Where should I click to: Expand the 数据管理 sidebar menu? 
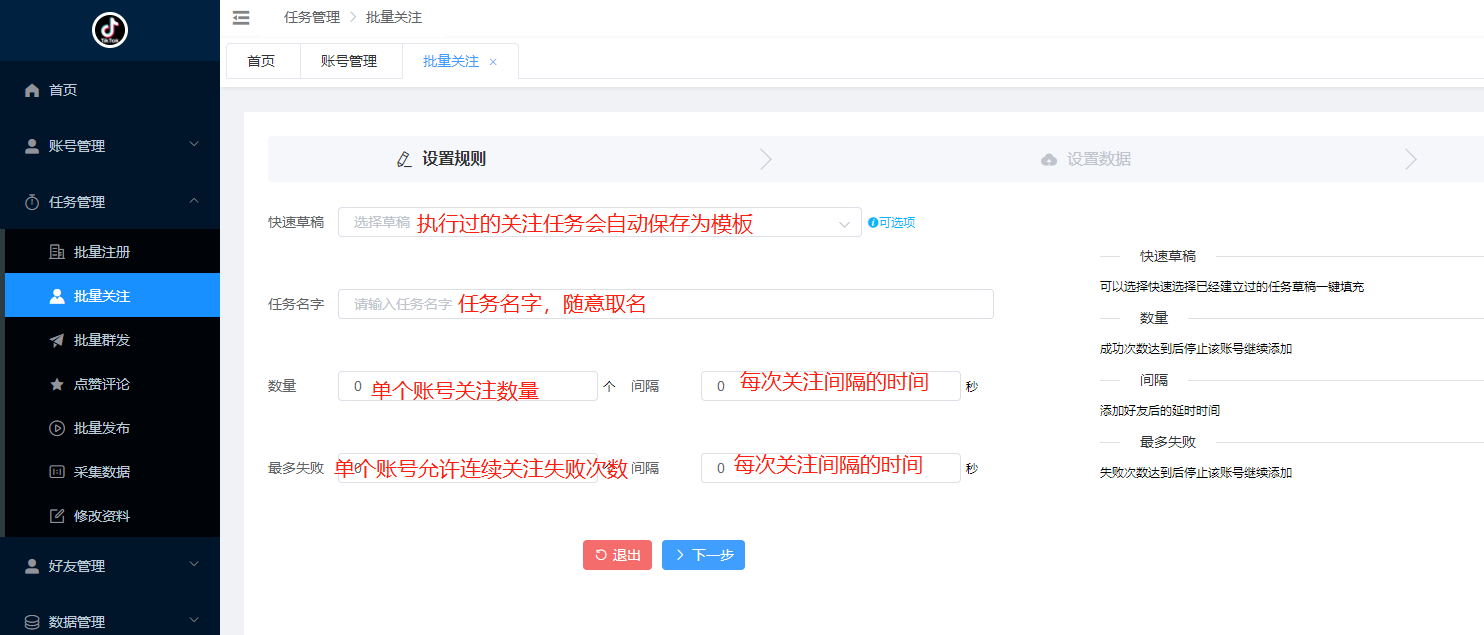pyautogui.click(x=110, y=622)
